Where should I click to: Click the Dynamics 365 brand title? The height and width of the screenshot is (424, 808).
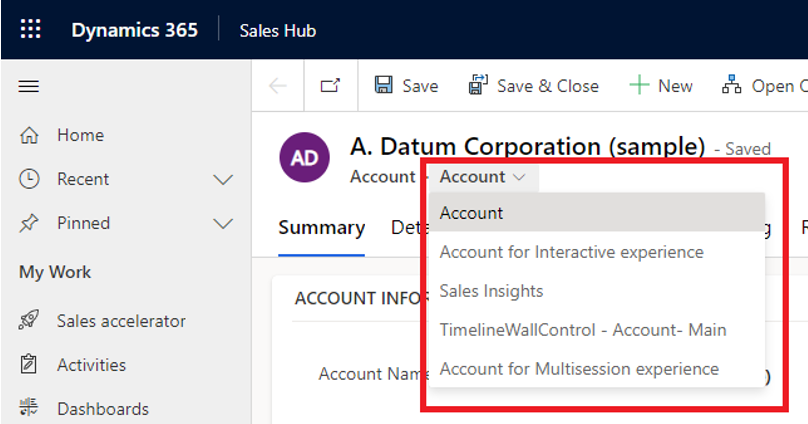pyautogui.click(x=134, y=30)
